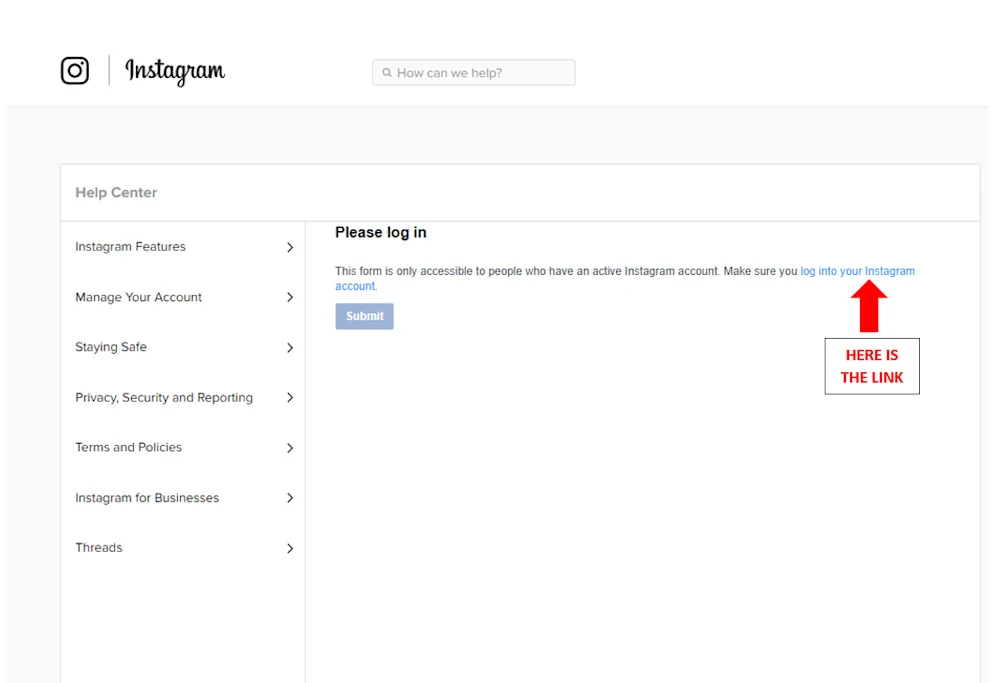
Task: Expand the chevron beside Instagram Features
Action: tap(290, 247)
